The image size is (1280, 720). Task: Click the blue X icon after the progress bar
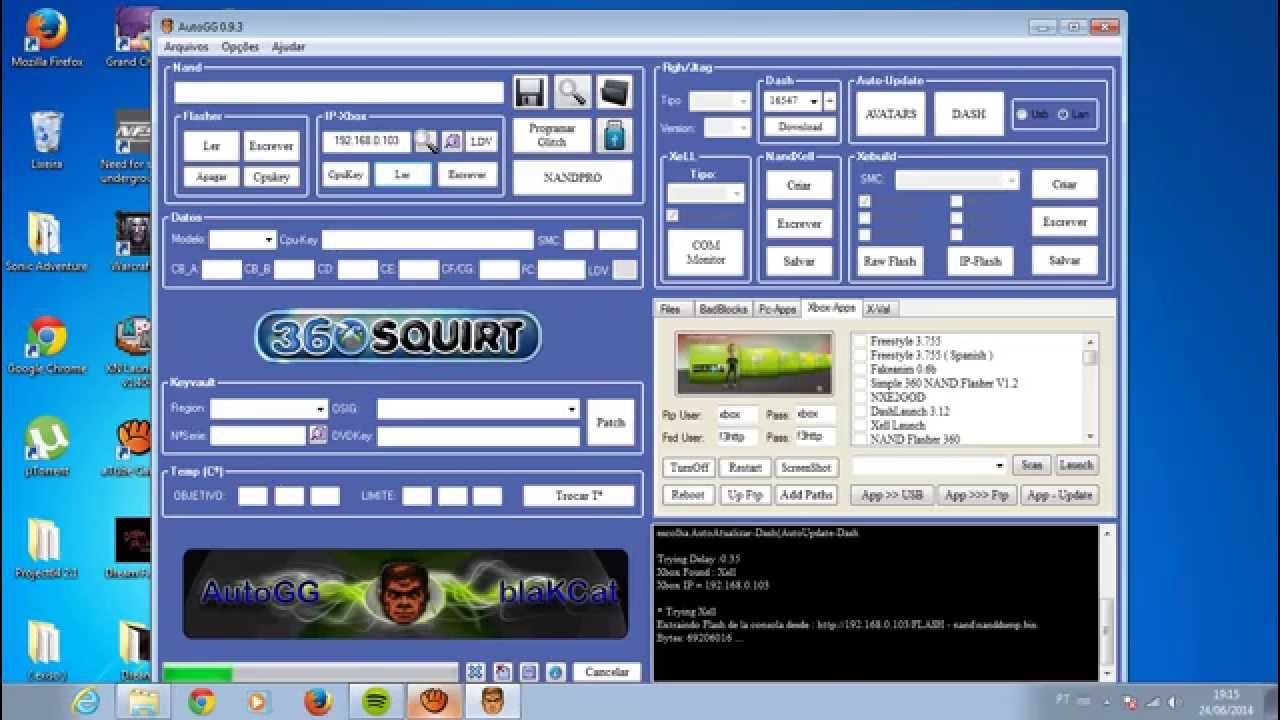(476, 672)
